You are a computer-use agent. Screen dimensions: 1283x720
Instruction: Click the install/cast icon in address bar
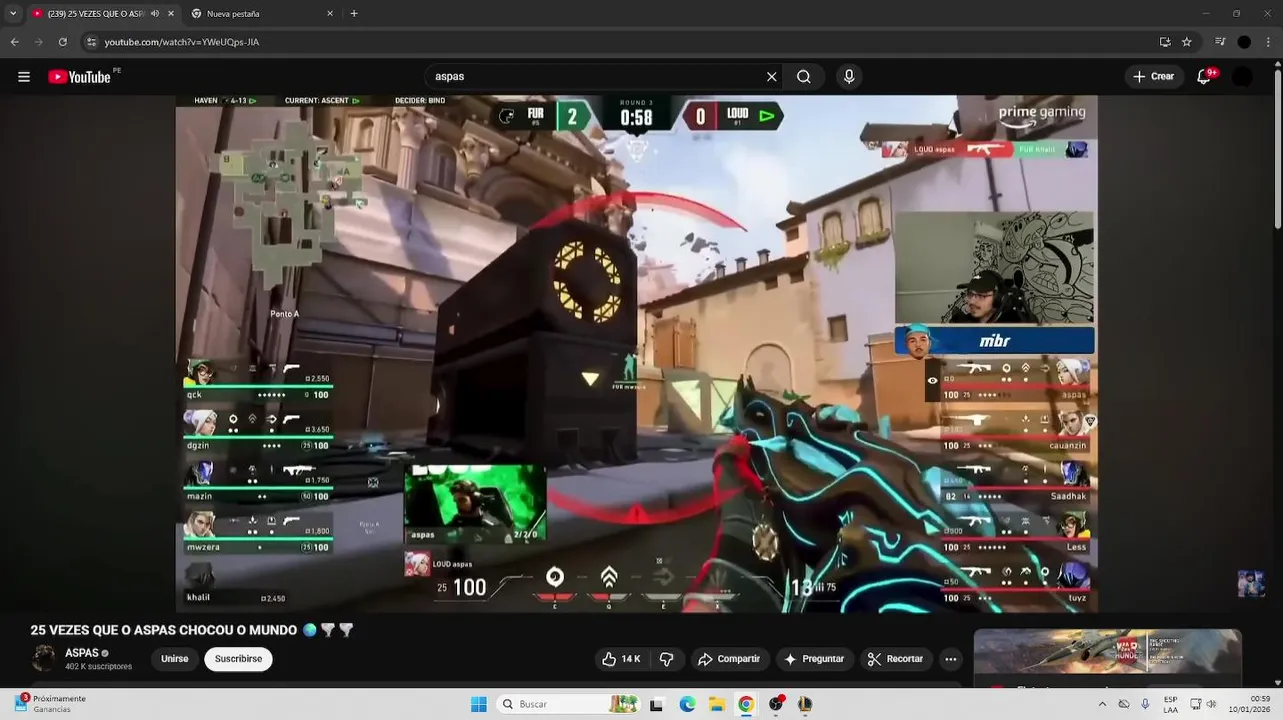click(x=1165, y=42)
